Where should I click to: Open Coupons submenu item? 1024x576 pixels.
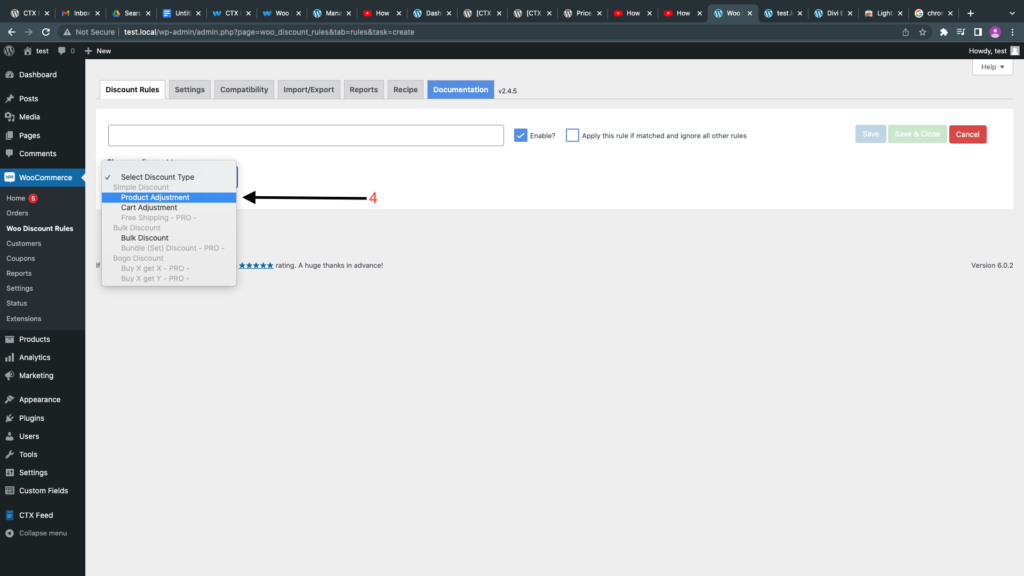pos(20,259)
